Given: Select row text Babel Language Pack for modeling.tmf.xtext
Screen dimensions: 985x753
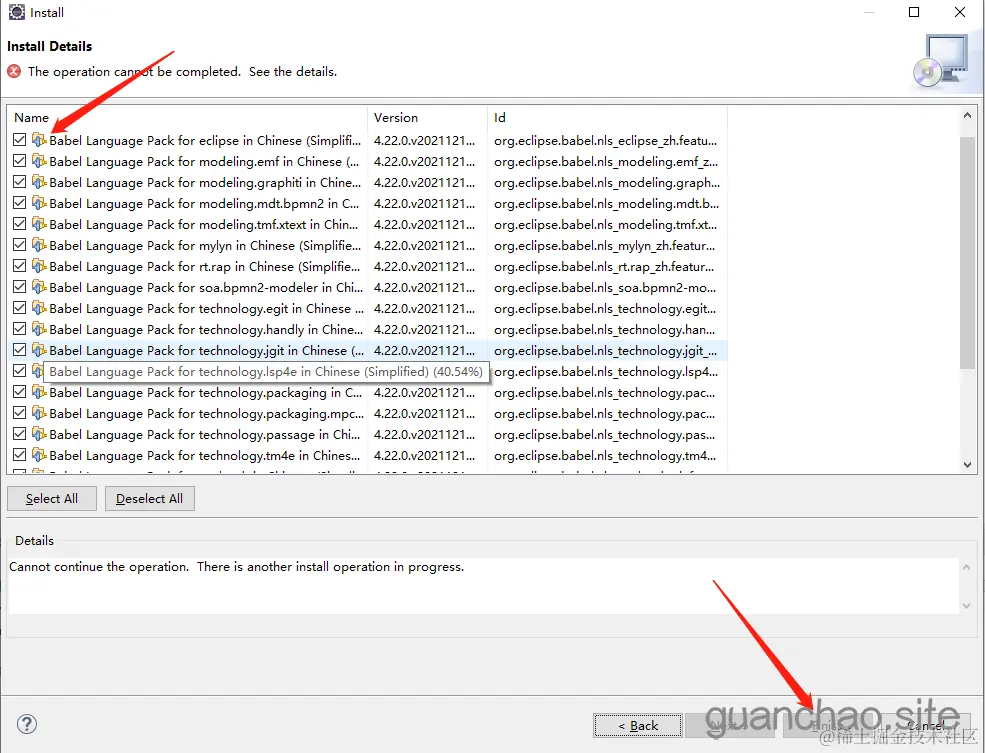Looking at the screenshot, I should click(x=204, y=224).
